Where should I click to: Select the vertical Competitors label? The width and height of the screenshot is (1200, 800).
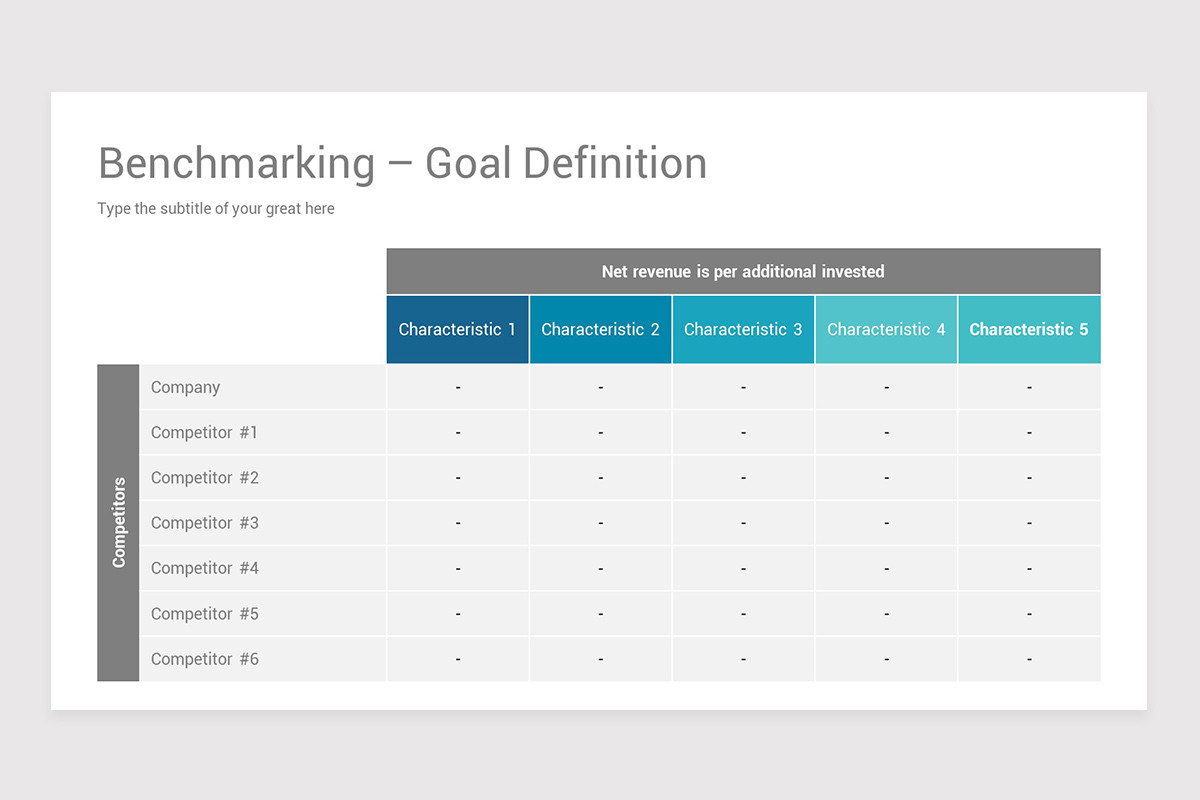pos(118,523)
